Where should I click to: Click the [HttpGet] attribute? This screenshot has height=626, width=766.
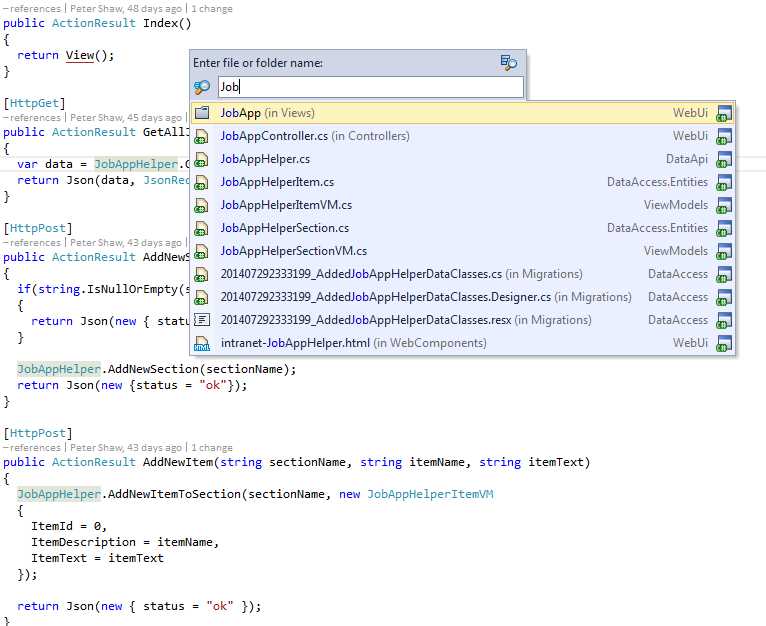pos(34,103)
